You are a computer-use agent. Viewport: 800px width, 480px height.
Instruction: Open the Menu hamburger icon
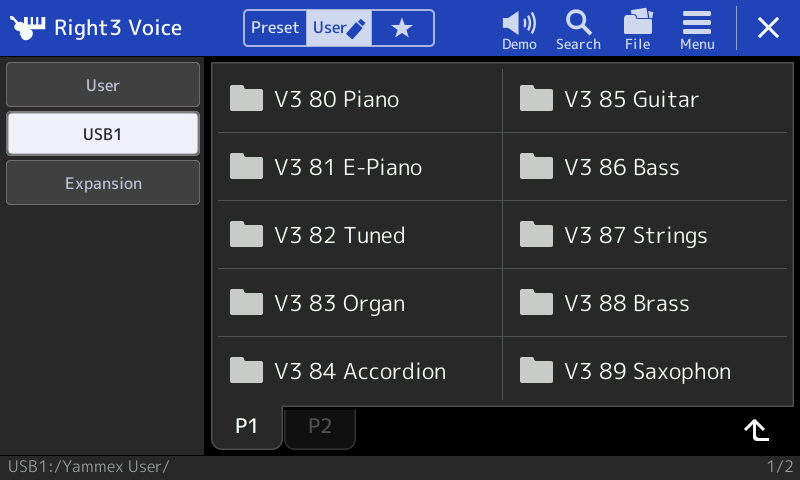tap(697, 30)
